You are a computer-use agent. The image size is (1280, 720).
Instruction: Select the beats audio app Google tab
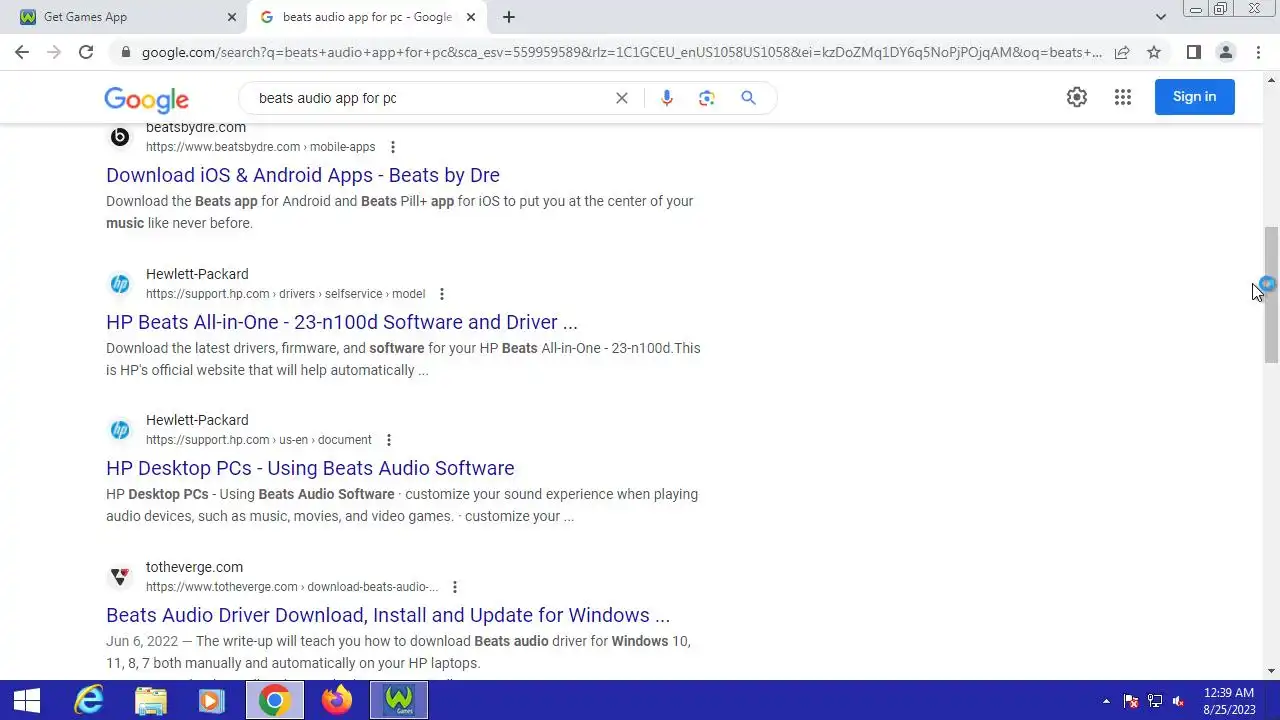pyautogui.click(x=366, y=17)
